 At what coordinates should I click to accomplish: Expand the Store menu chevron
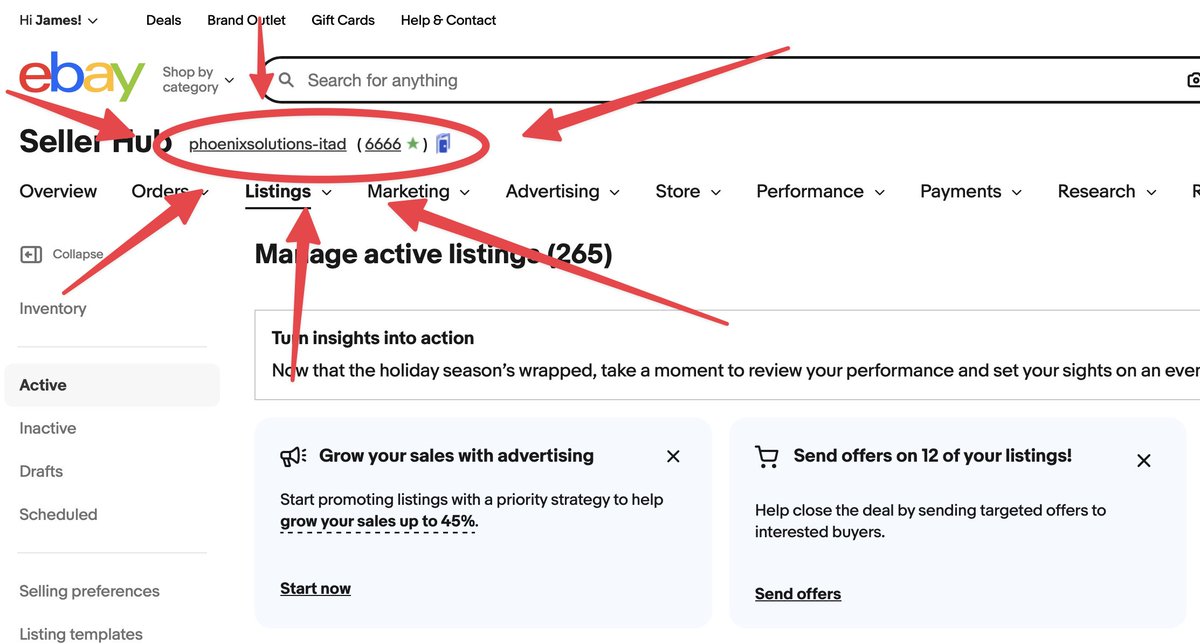(x=715, y=192)
